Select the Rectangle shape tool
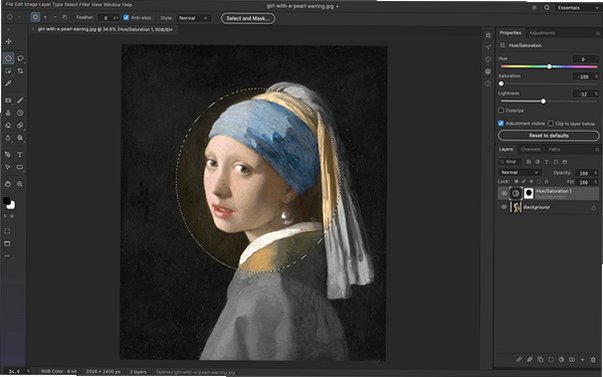 pyautogui.click(x=20, y=167)
